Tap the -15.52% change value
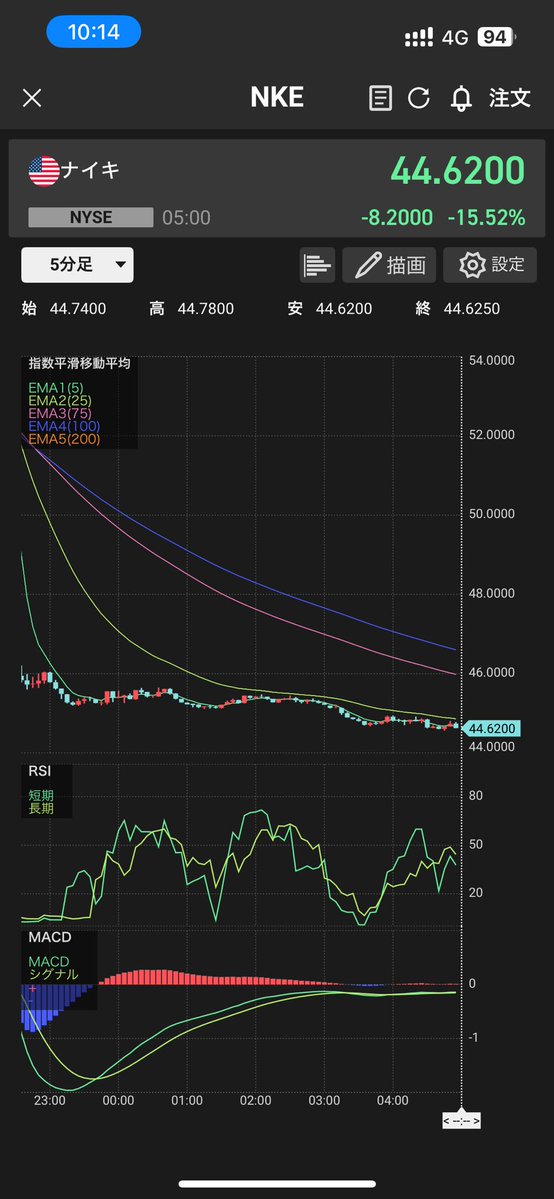554x1199 pixels. pos(487,218)
